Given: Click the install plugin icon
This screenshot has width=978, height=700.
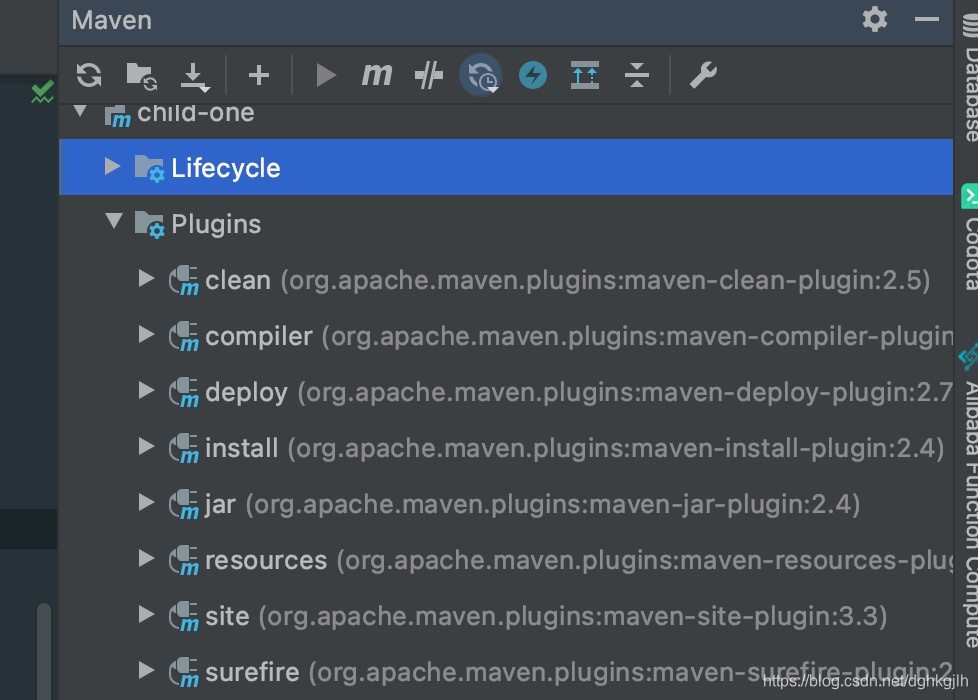Looking at the screenshot, I should [x=184, y=449].
